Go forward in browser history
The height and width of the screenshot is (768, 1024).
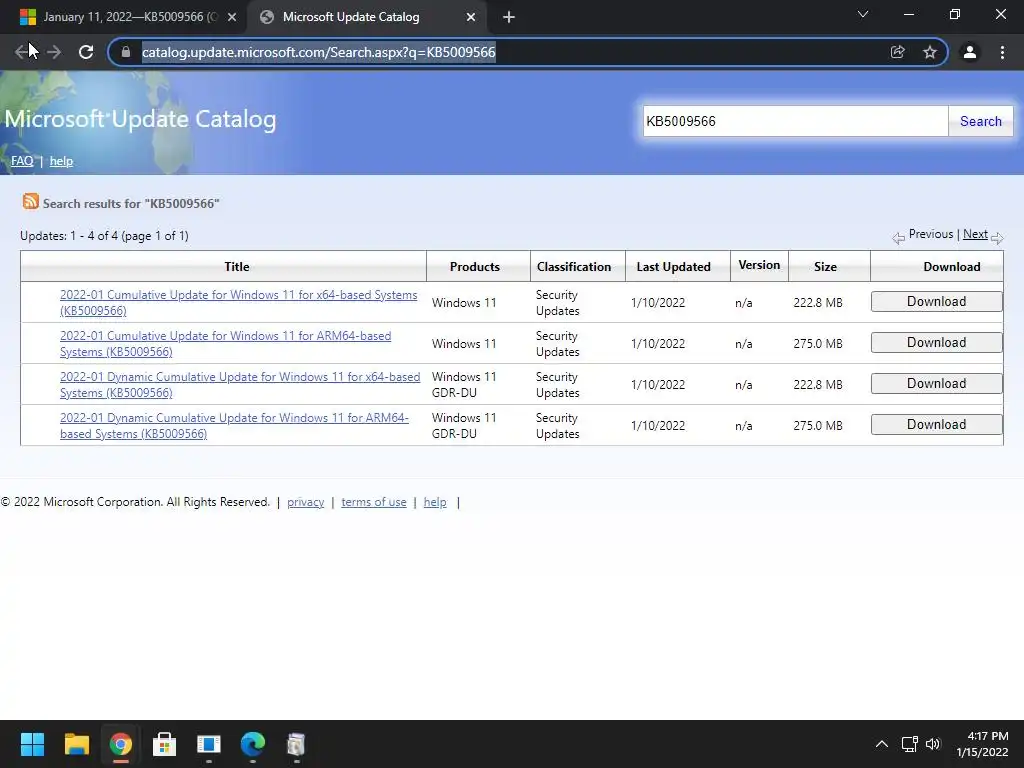(x=54, y=52)
